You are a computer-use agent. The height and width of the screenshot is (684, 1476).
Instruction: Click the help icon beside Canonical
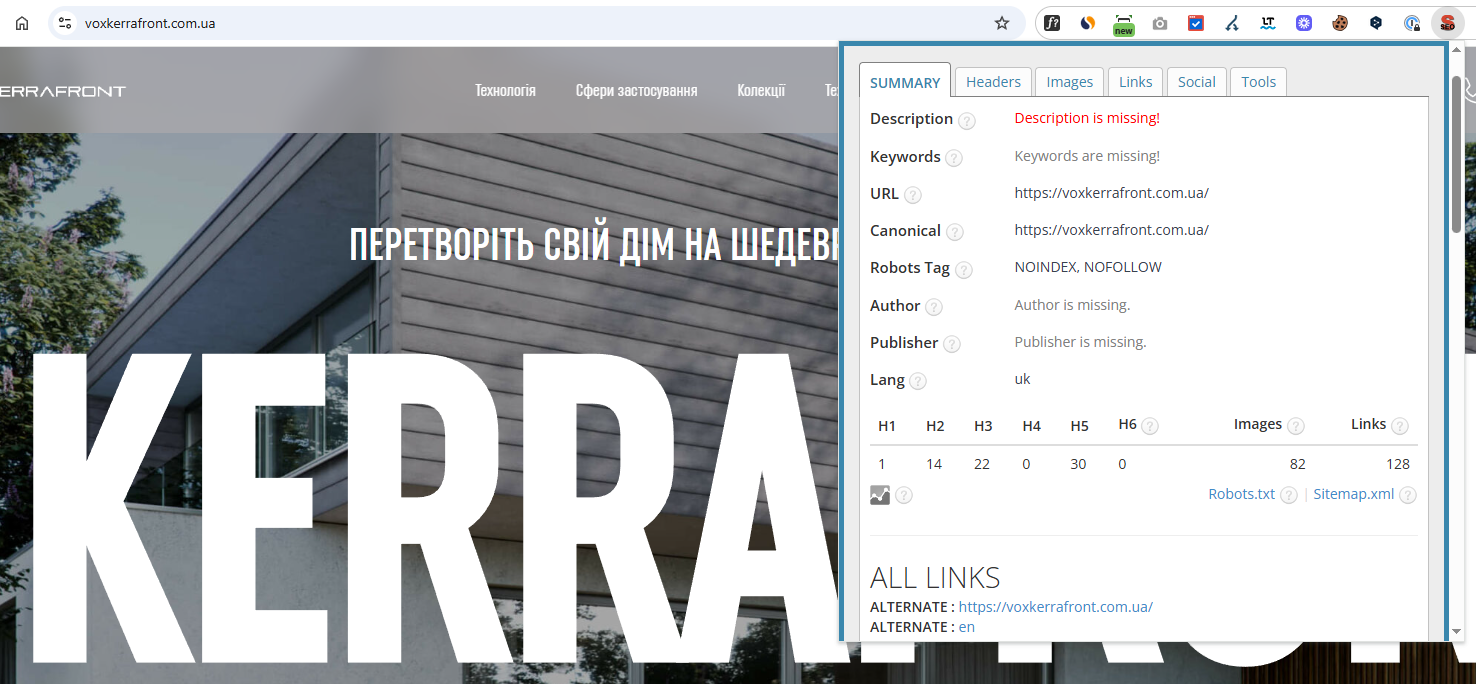click(955, 232)
